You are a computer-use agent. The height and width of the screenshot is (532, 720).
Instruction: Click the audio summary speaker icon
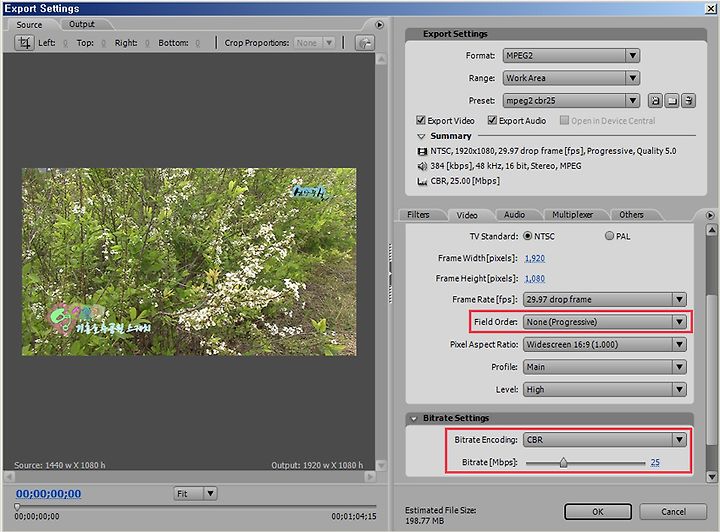422,166
